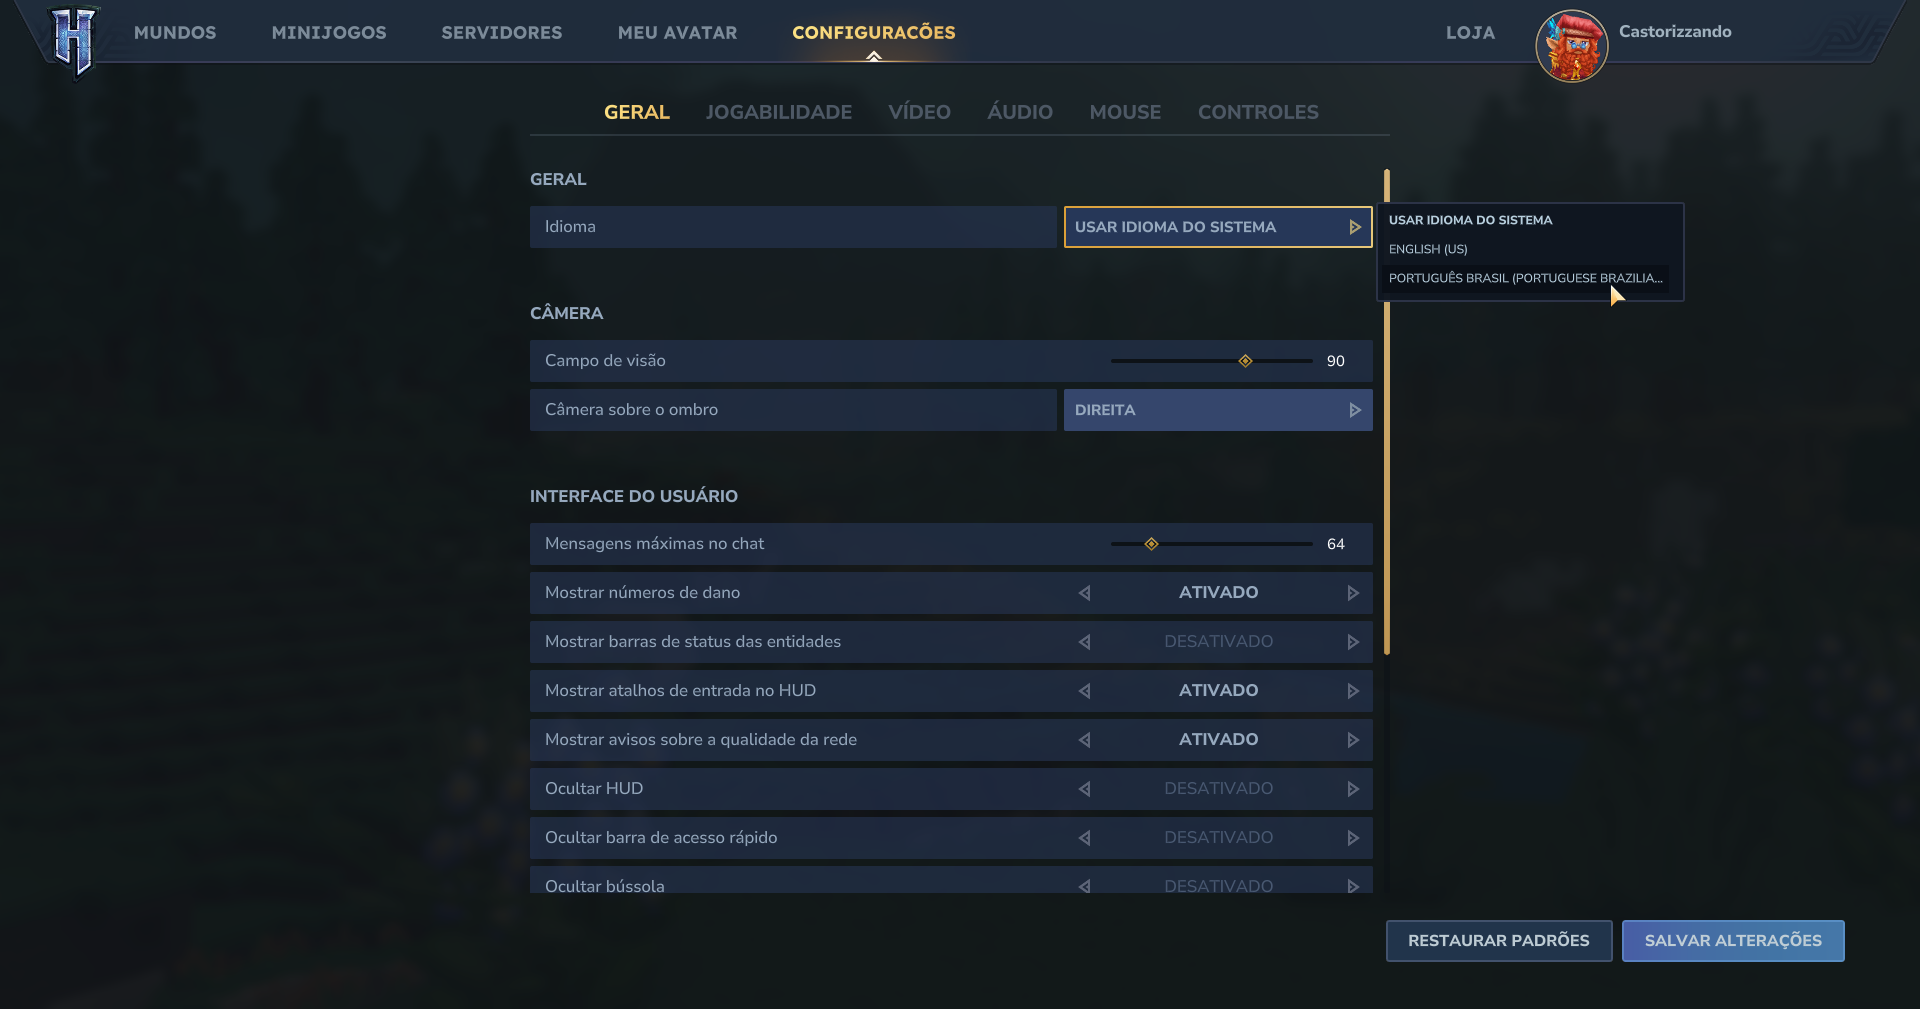Click right arrow for Mostrar avisos de rede

tap(1352, 740)
